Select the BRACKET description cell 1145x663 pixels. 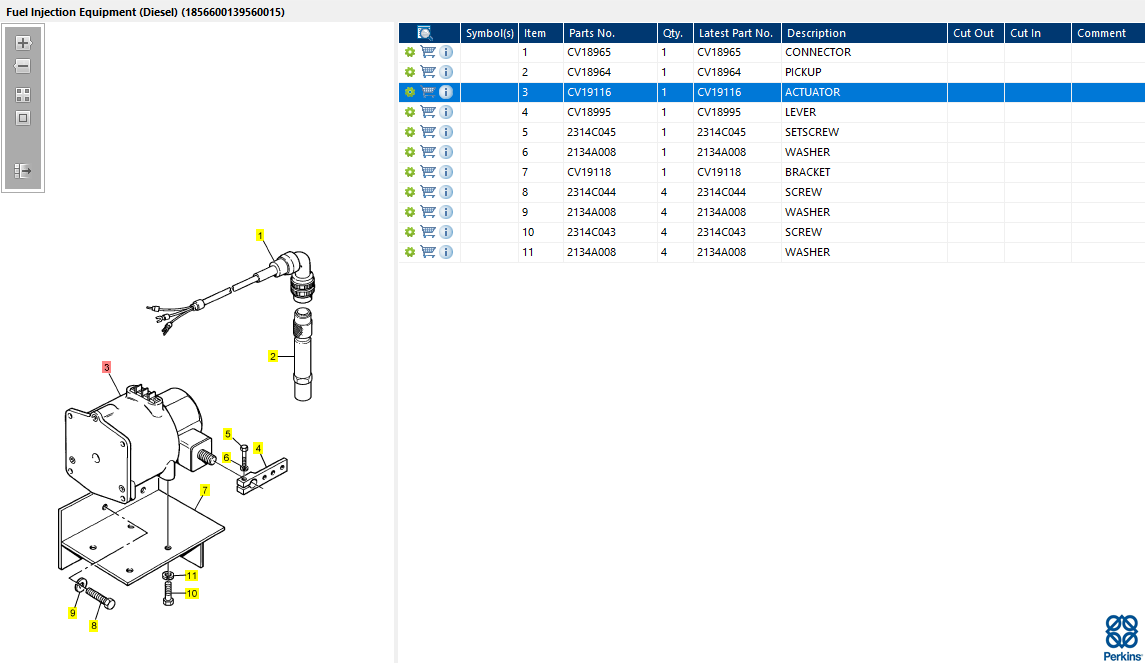tap(864, 172)
